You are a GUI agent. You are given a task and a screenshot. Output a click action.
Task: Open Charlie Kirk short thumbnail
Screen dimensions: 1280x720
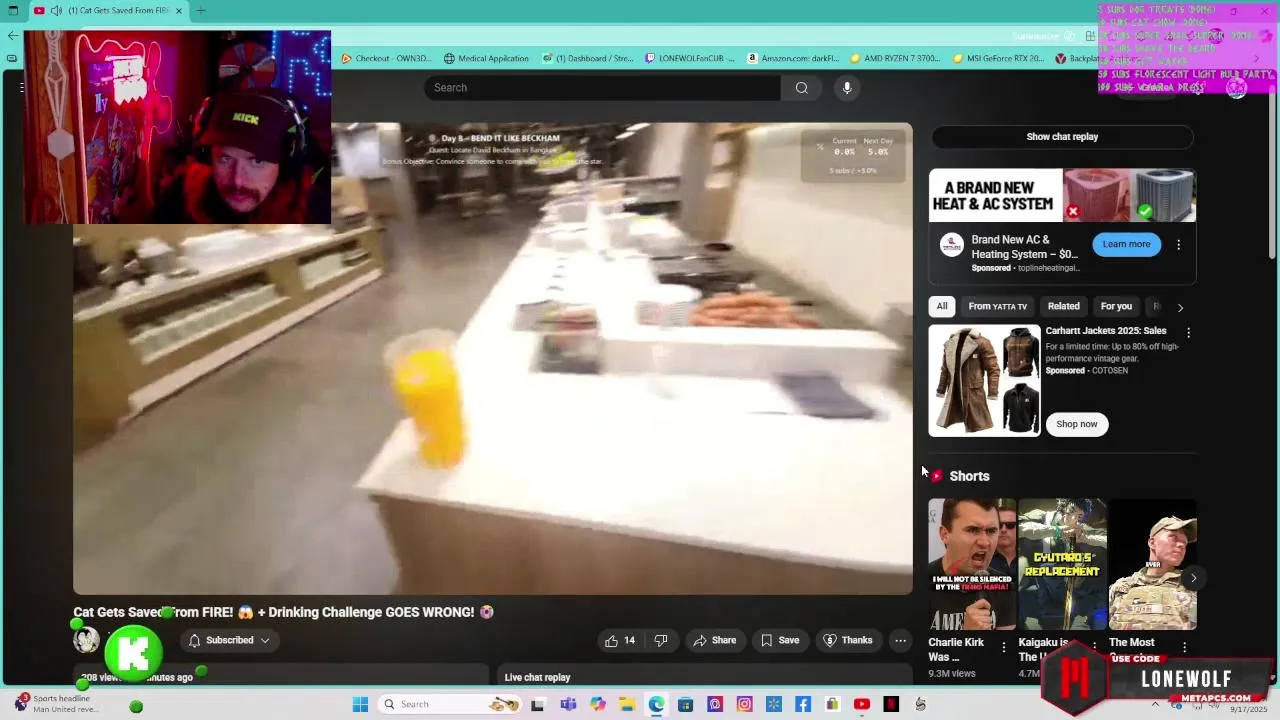point(971,564)
